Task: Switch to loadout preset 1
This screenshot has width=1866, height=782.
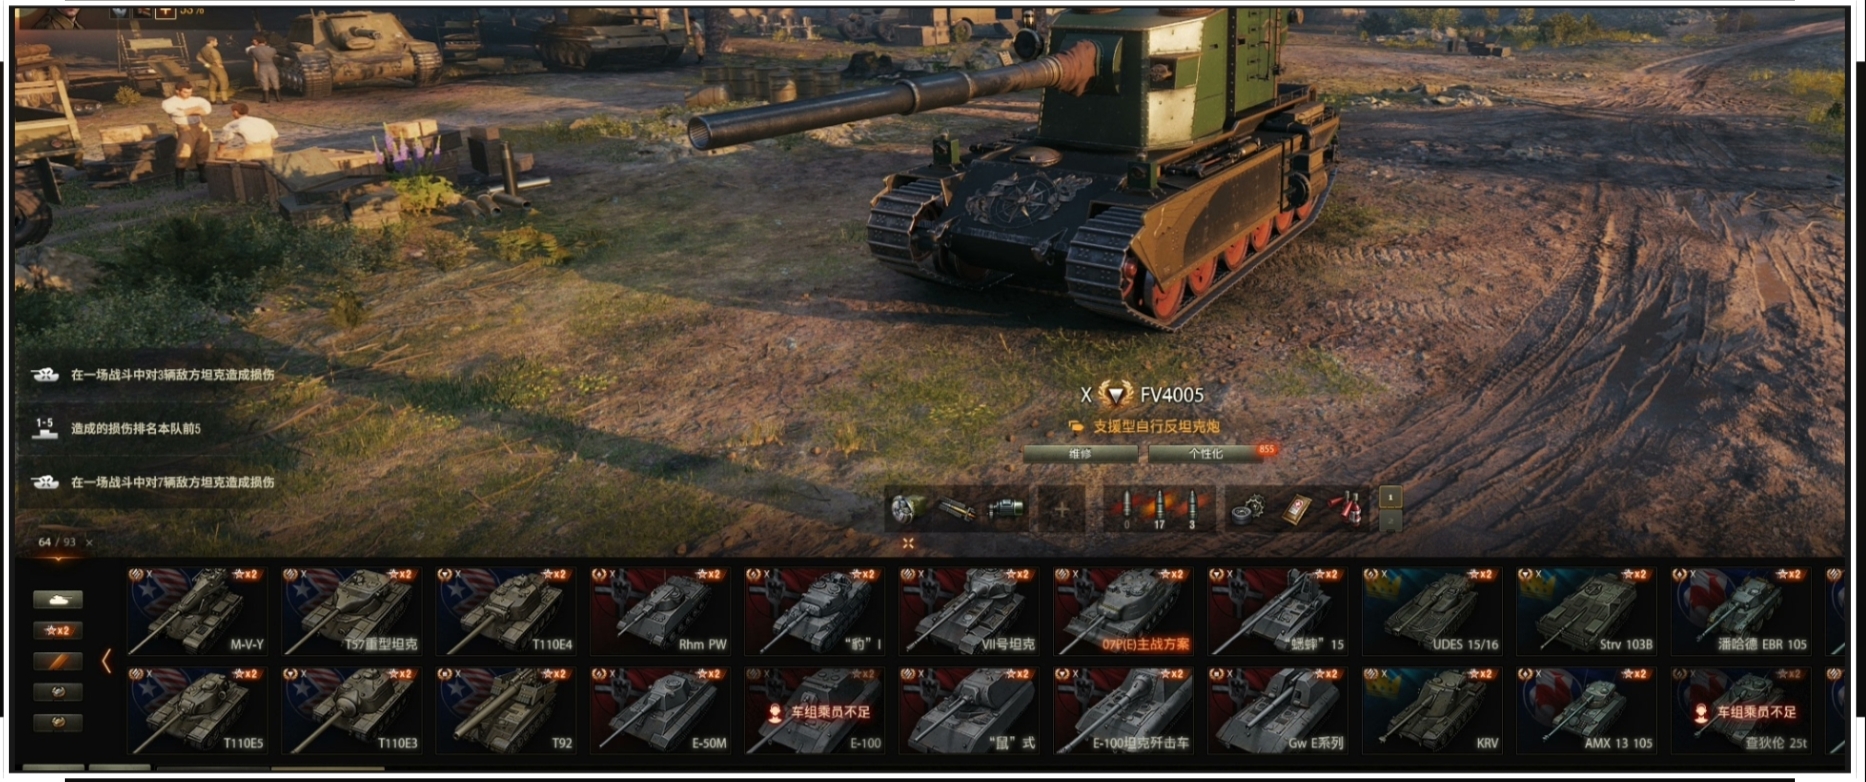Action: [x=1389, y=497]
